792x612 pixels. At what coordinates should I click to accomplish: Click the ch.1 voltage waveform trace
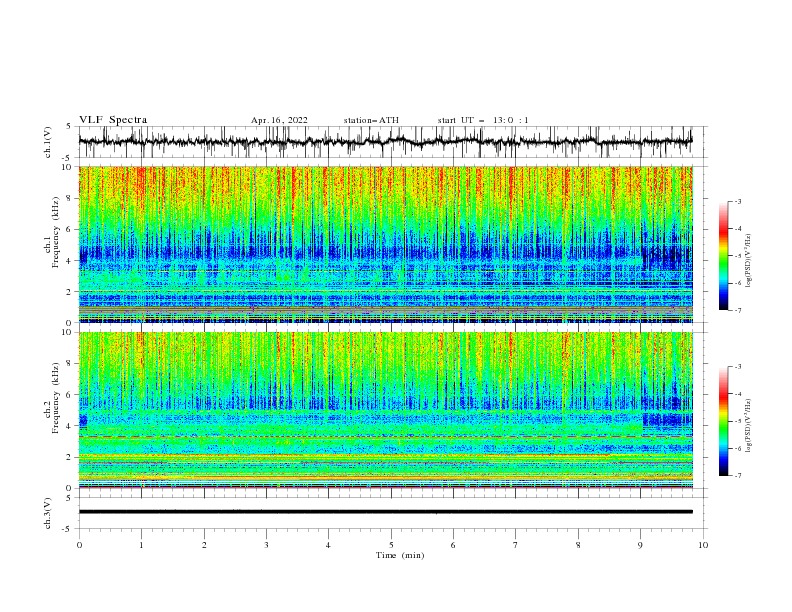pyautogui.click(x=385, y=142)
